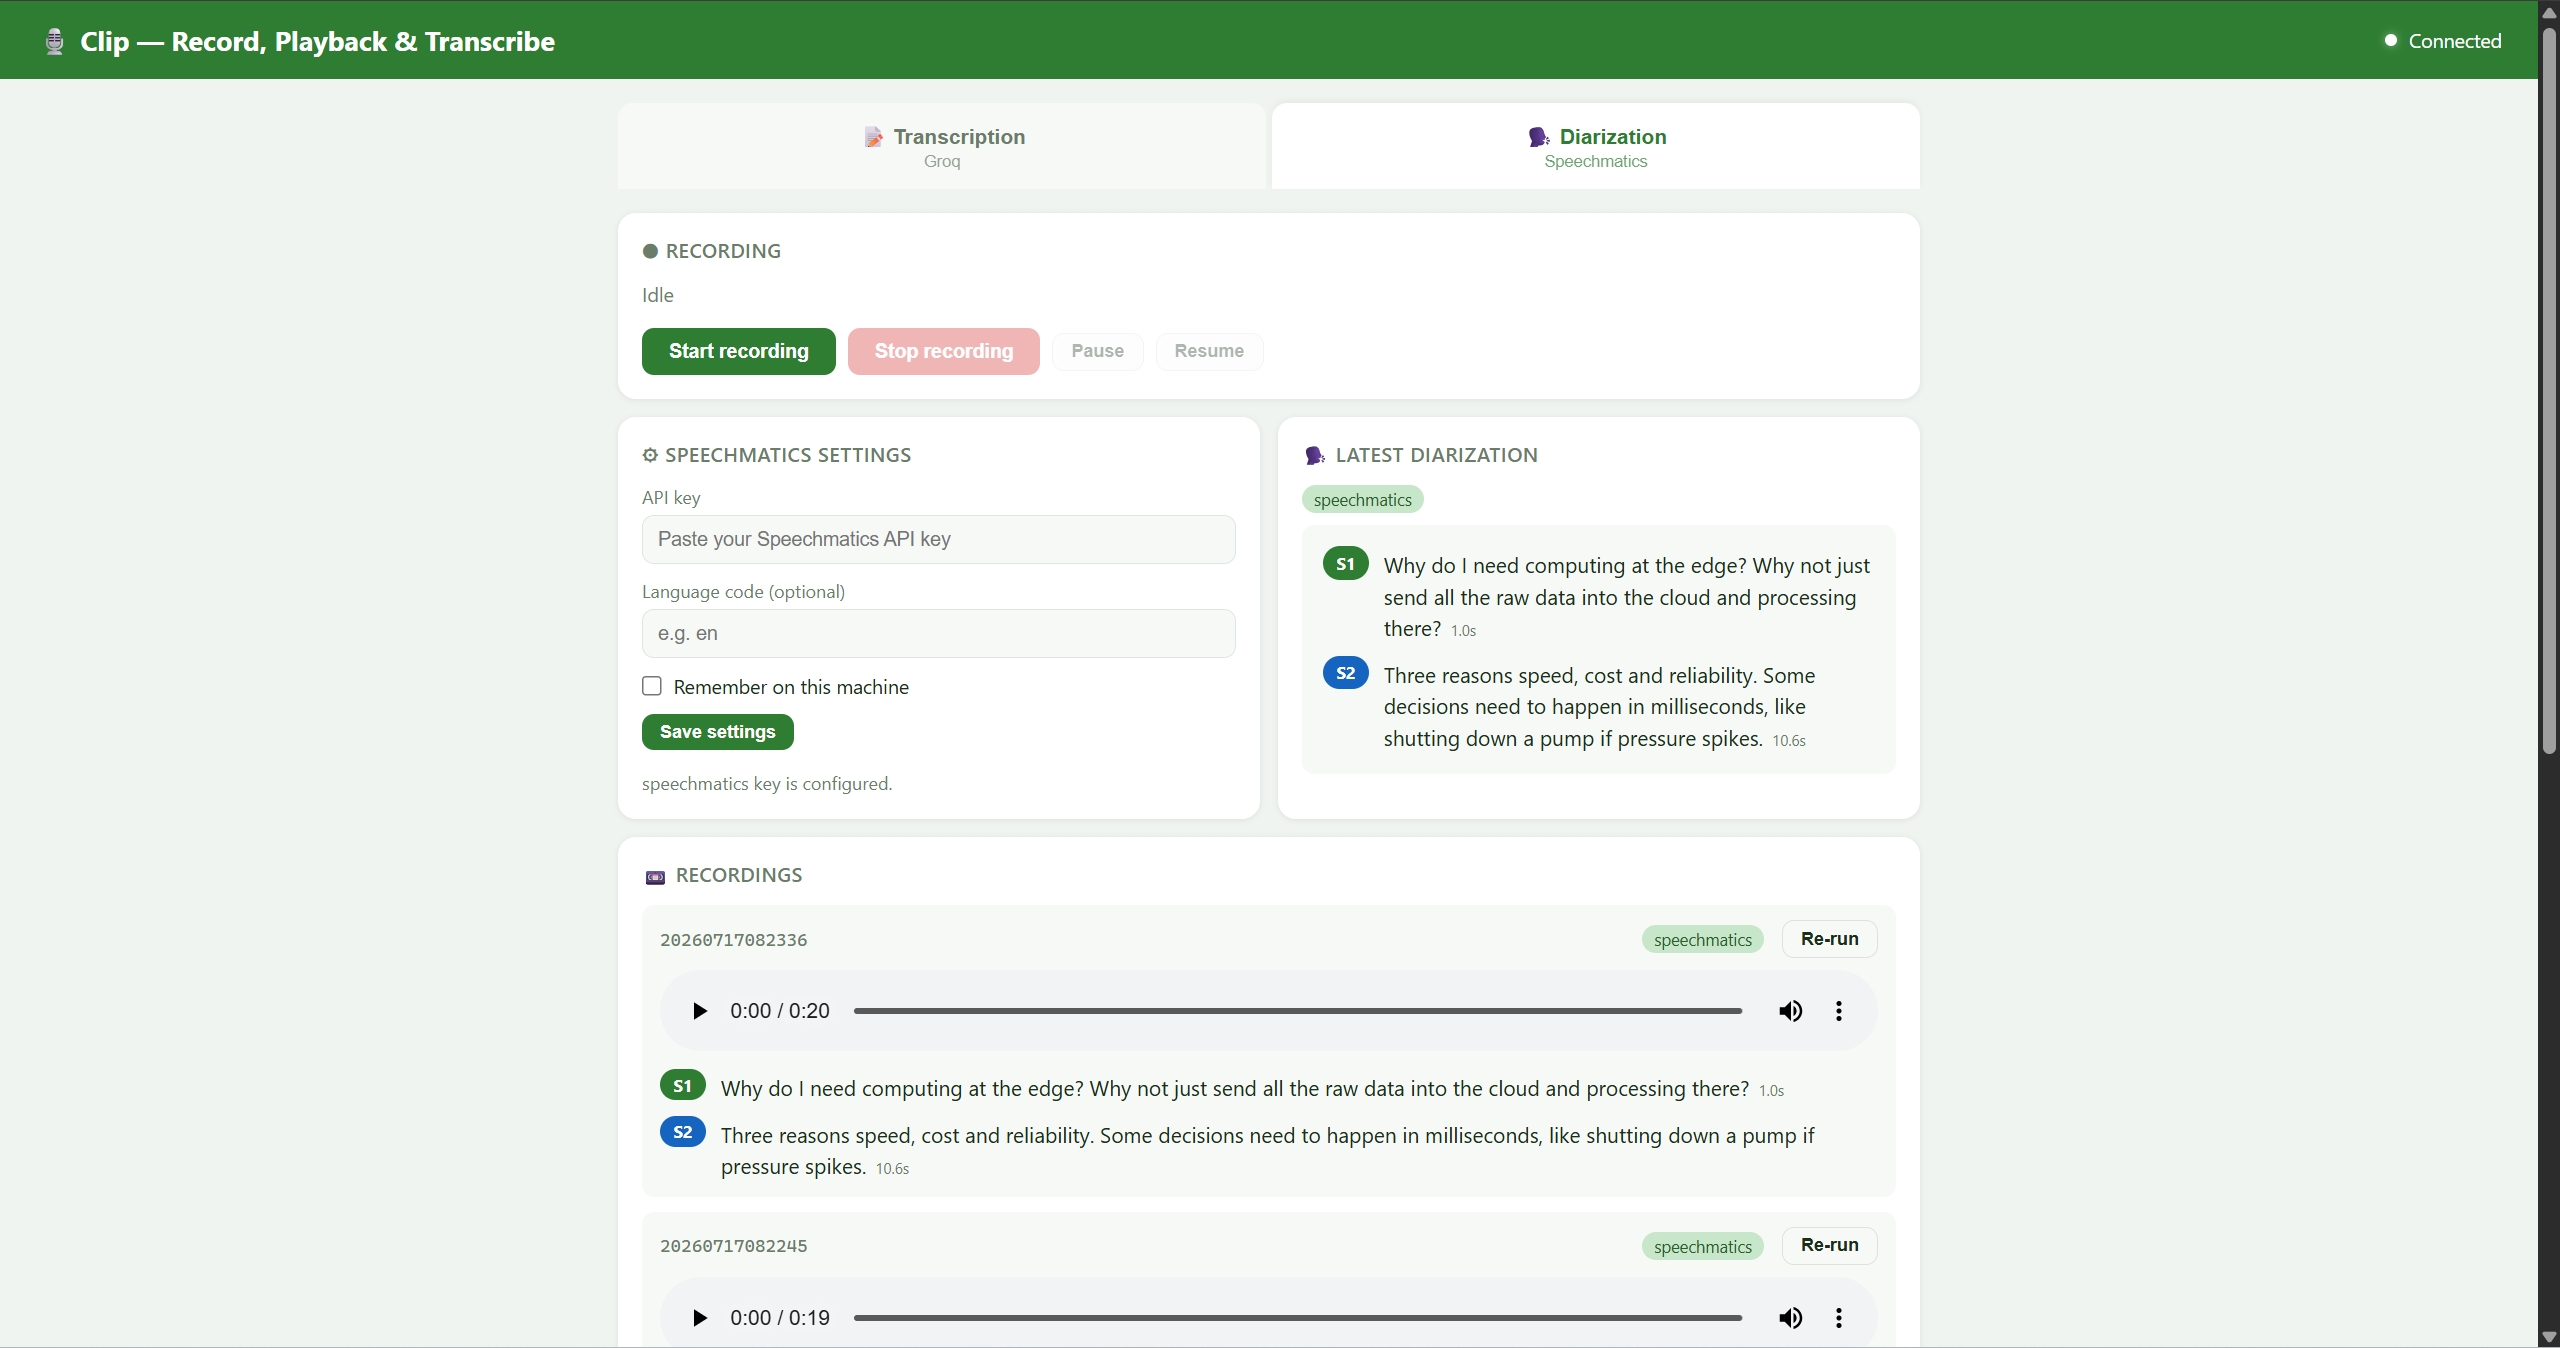Focus the Speechmatics API key field
2560x1348 pixels.
pos(939,539)
